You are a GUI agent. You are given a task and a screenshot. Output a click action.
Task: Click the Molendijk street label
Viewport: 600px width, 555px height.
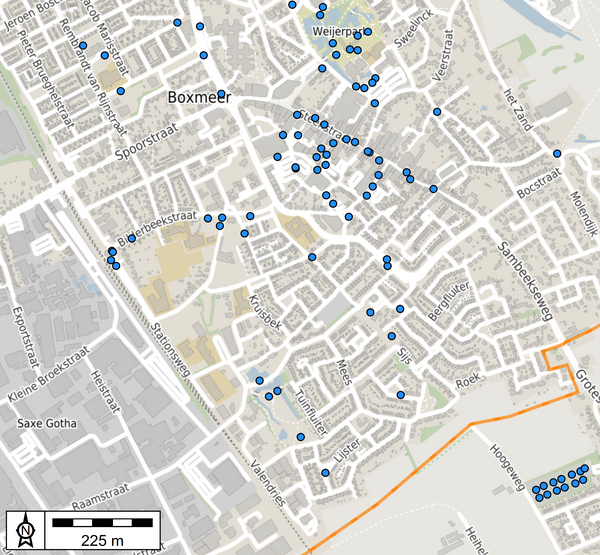point(584,214)
